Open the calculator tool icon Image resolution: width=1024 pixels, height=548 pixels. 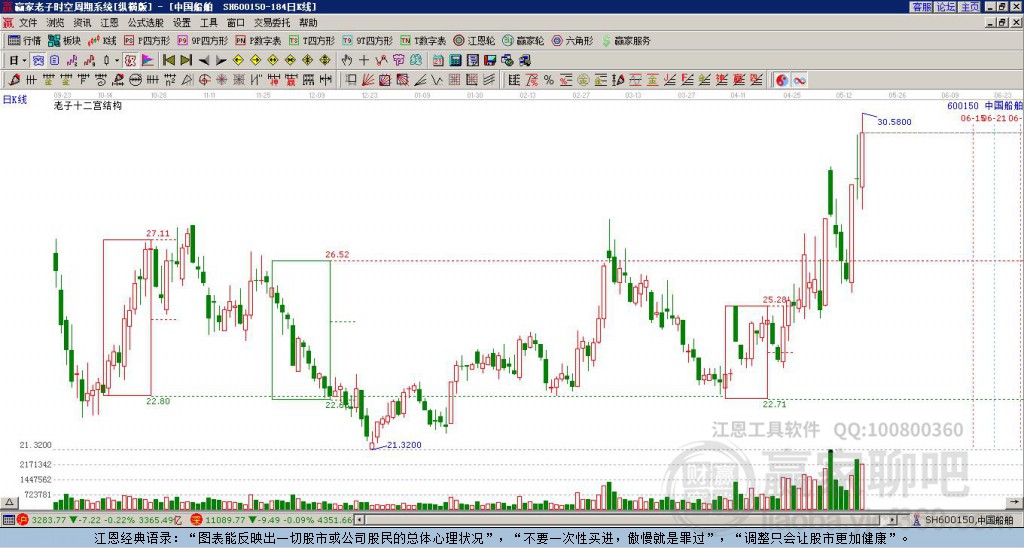coord(455,61)
